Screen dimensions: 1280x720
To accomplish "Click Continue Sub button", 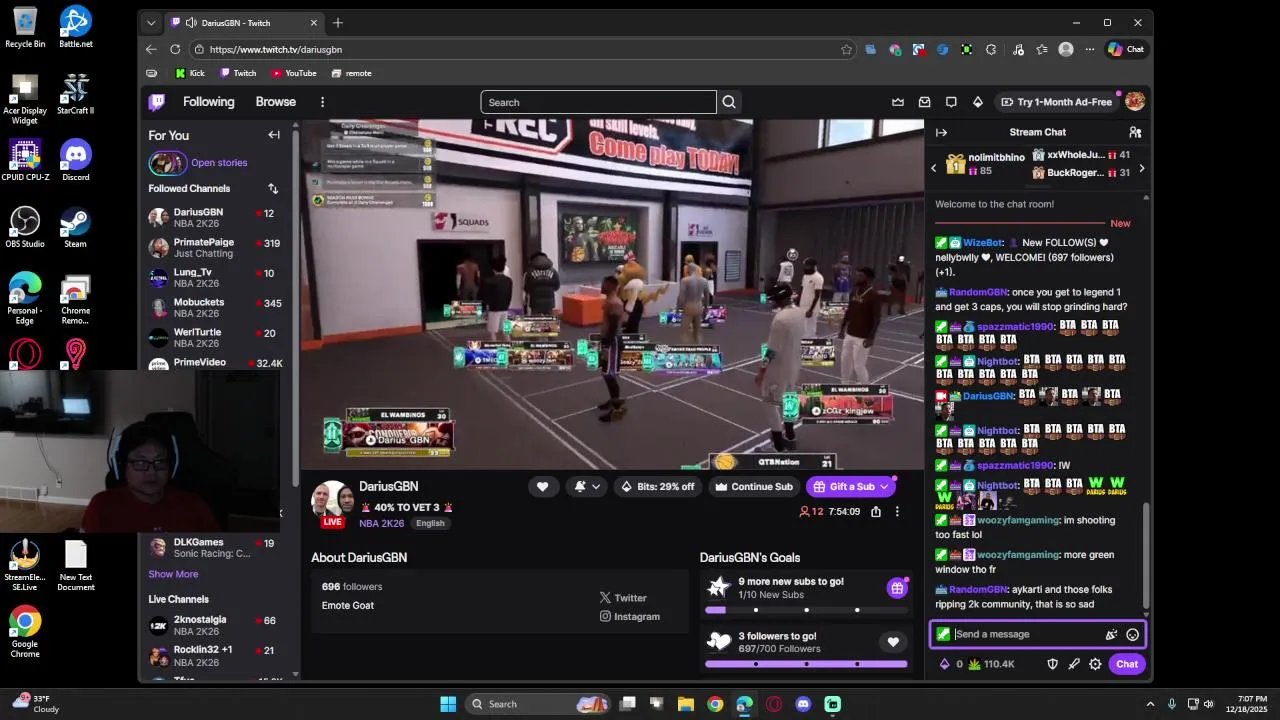I will 754,487.
